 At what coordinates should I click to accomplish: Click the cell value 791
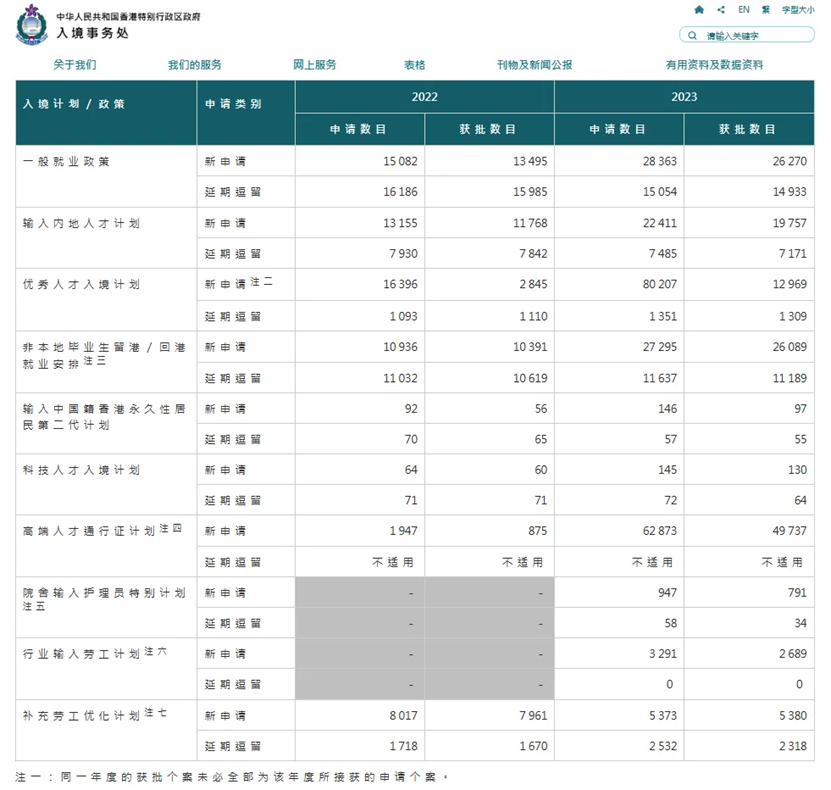[x=797, y=593]
